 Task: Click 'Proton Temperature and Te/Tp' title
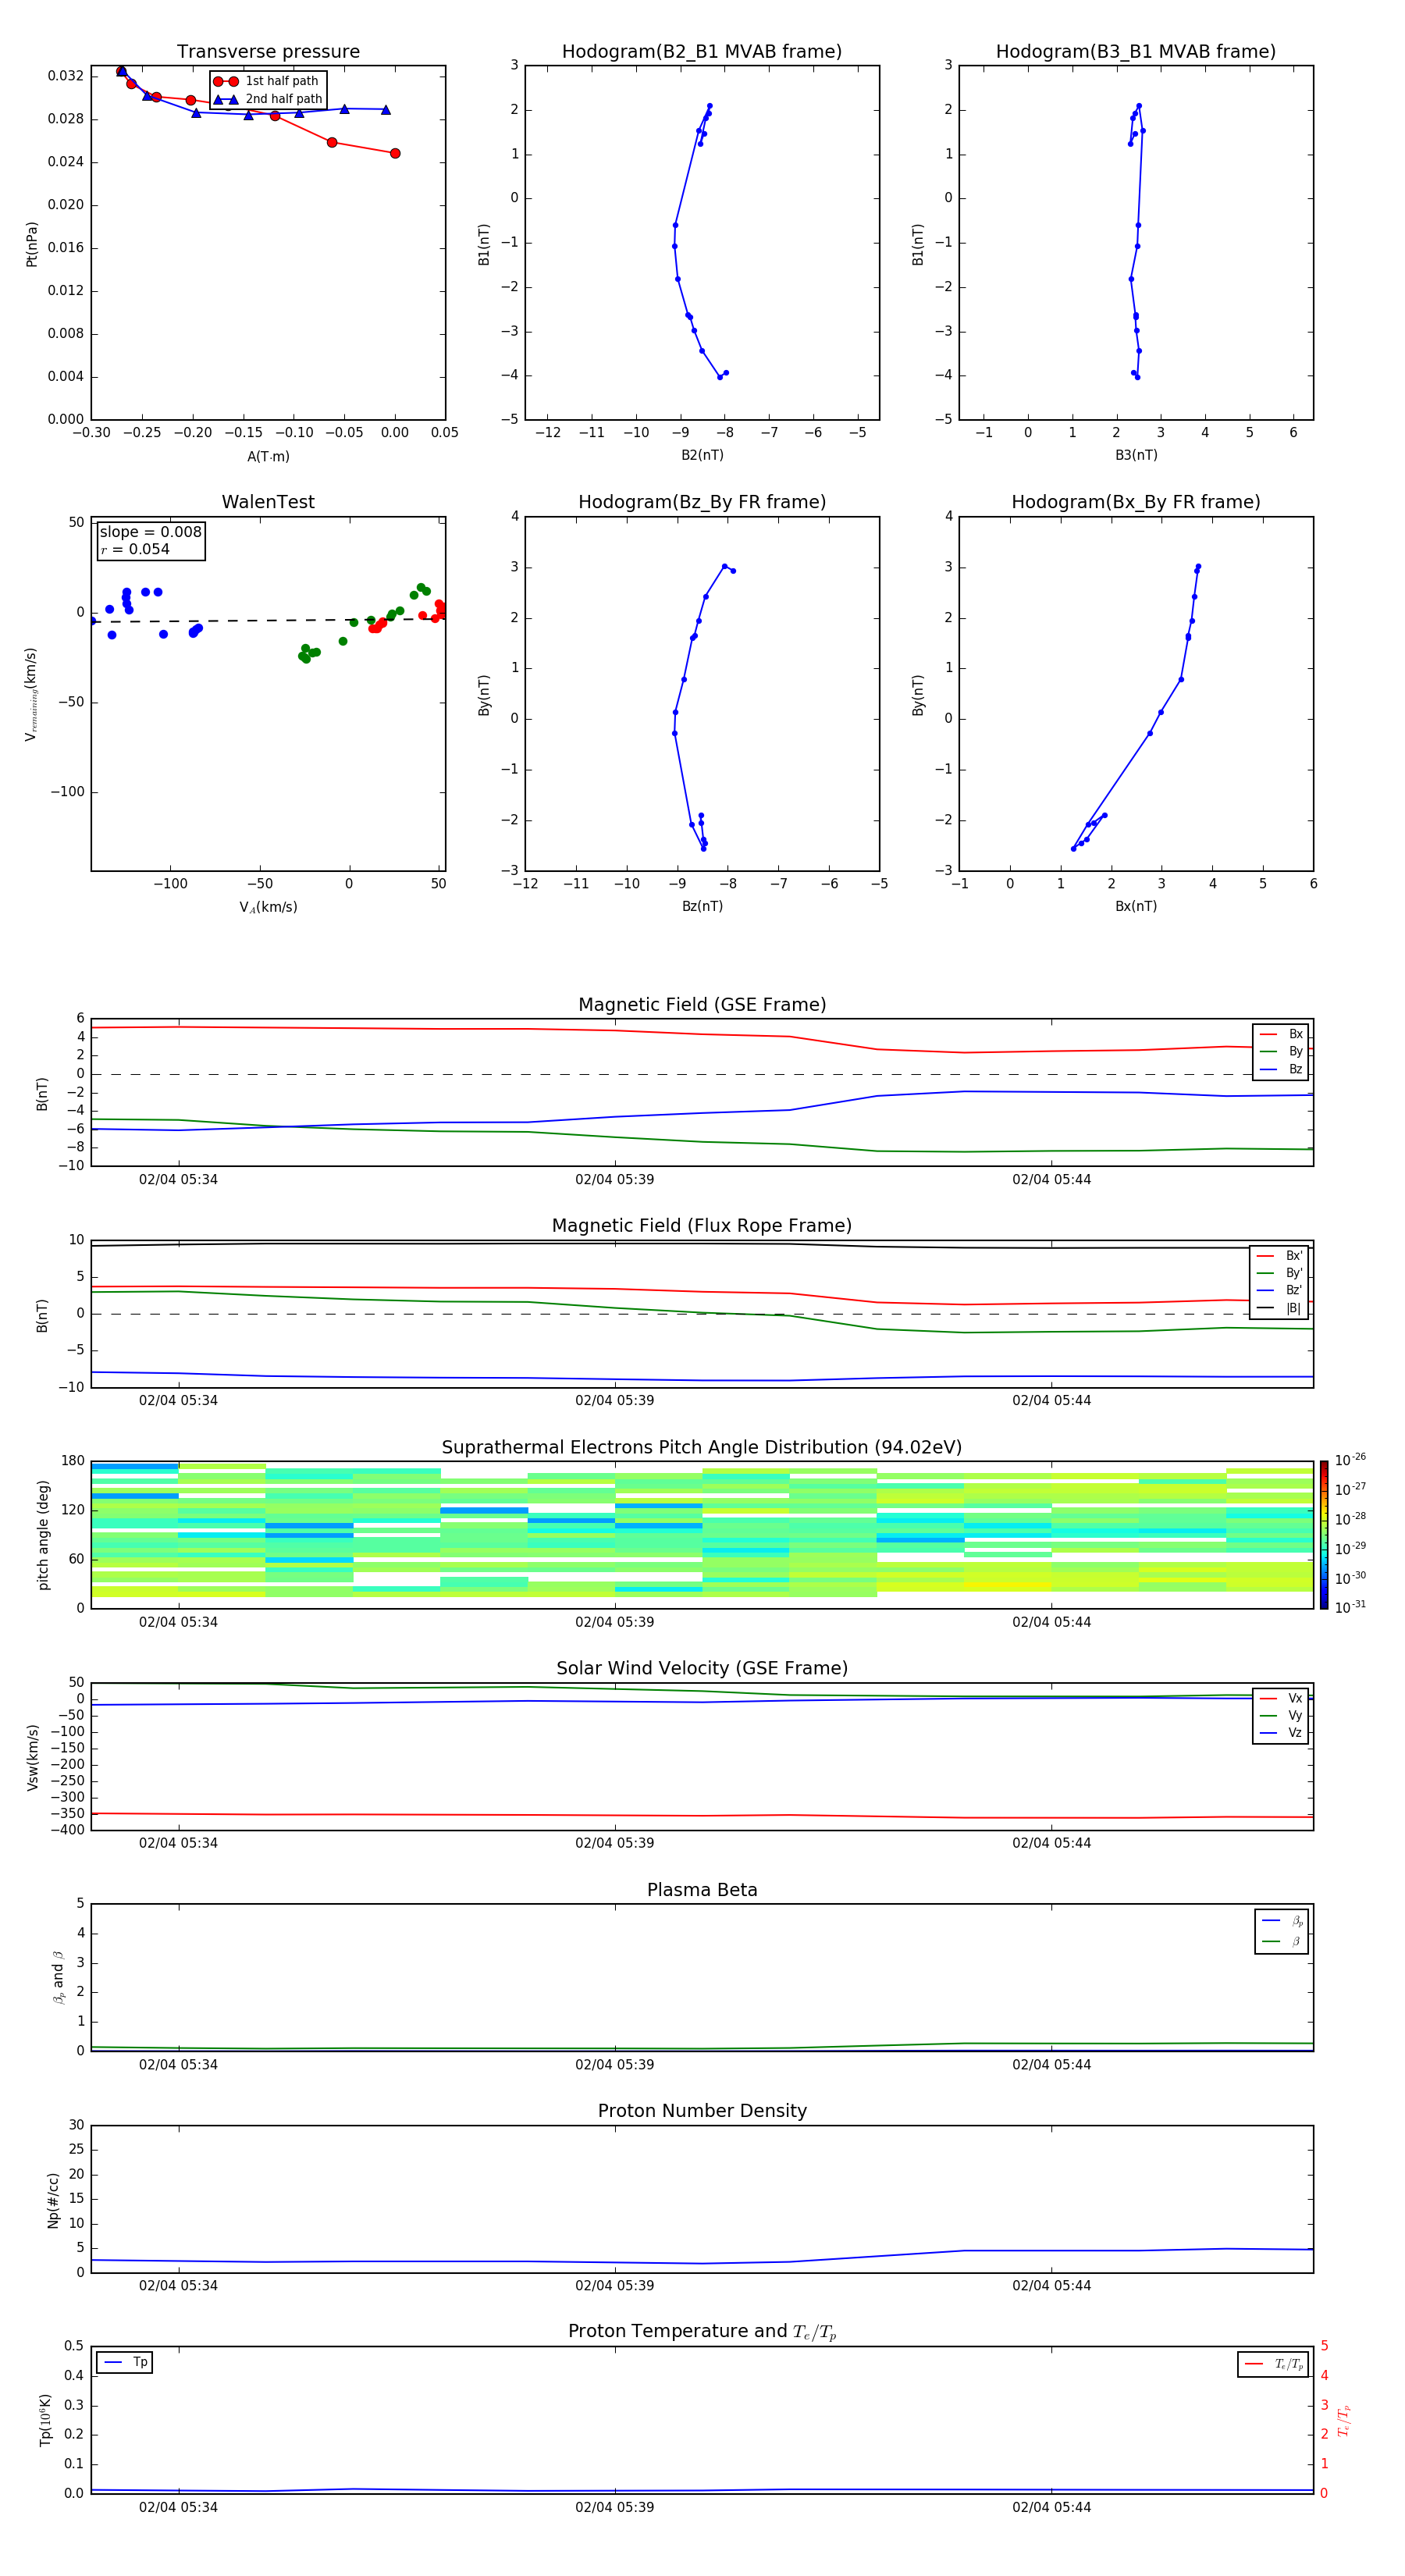pyautogui.click(x=702, y=2332)
